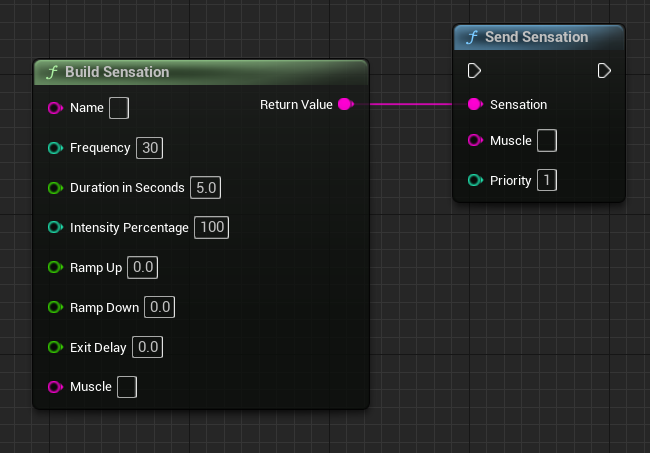The image size is (650, 453).
Task: Edit the Intensity Percentage value 100
Action: [x=212, y=228]
